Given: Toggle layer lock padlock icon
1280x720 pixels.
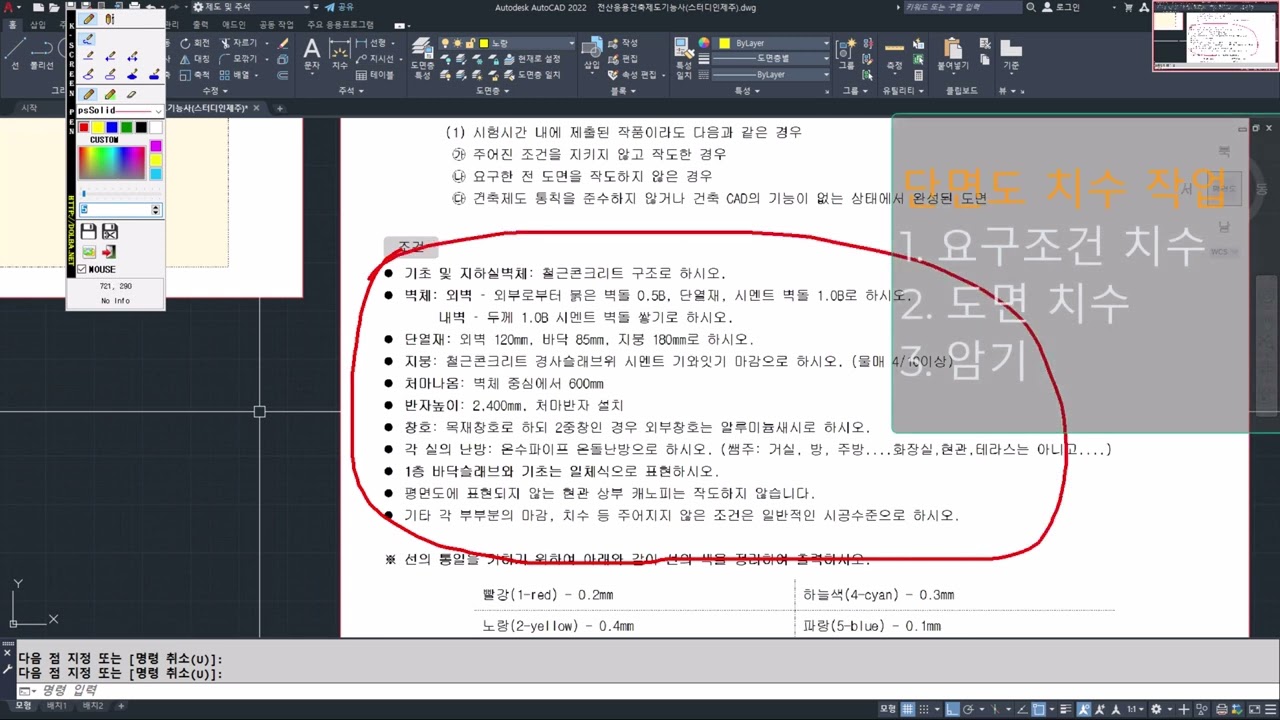Looking at the screenshot, I should coord(470,44).
